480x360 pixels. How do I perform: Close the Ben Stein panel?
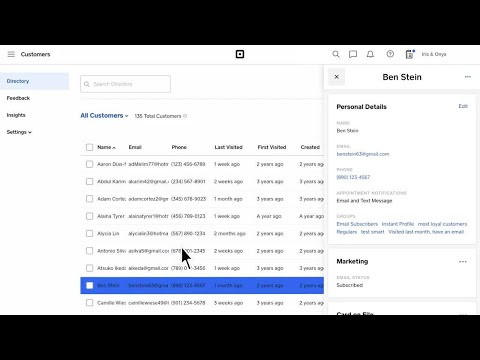(336, 77)
